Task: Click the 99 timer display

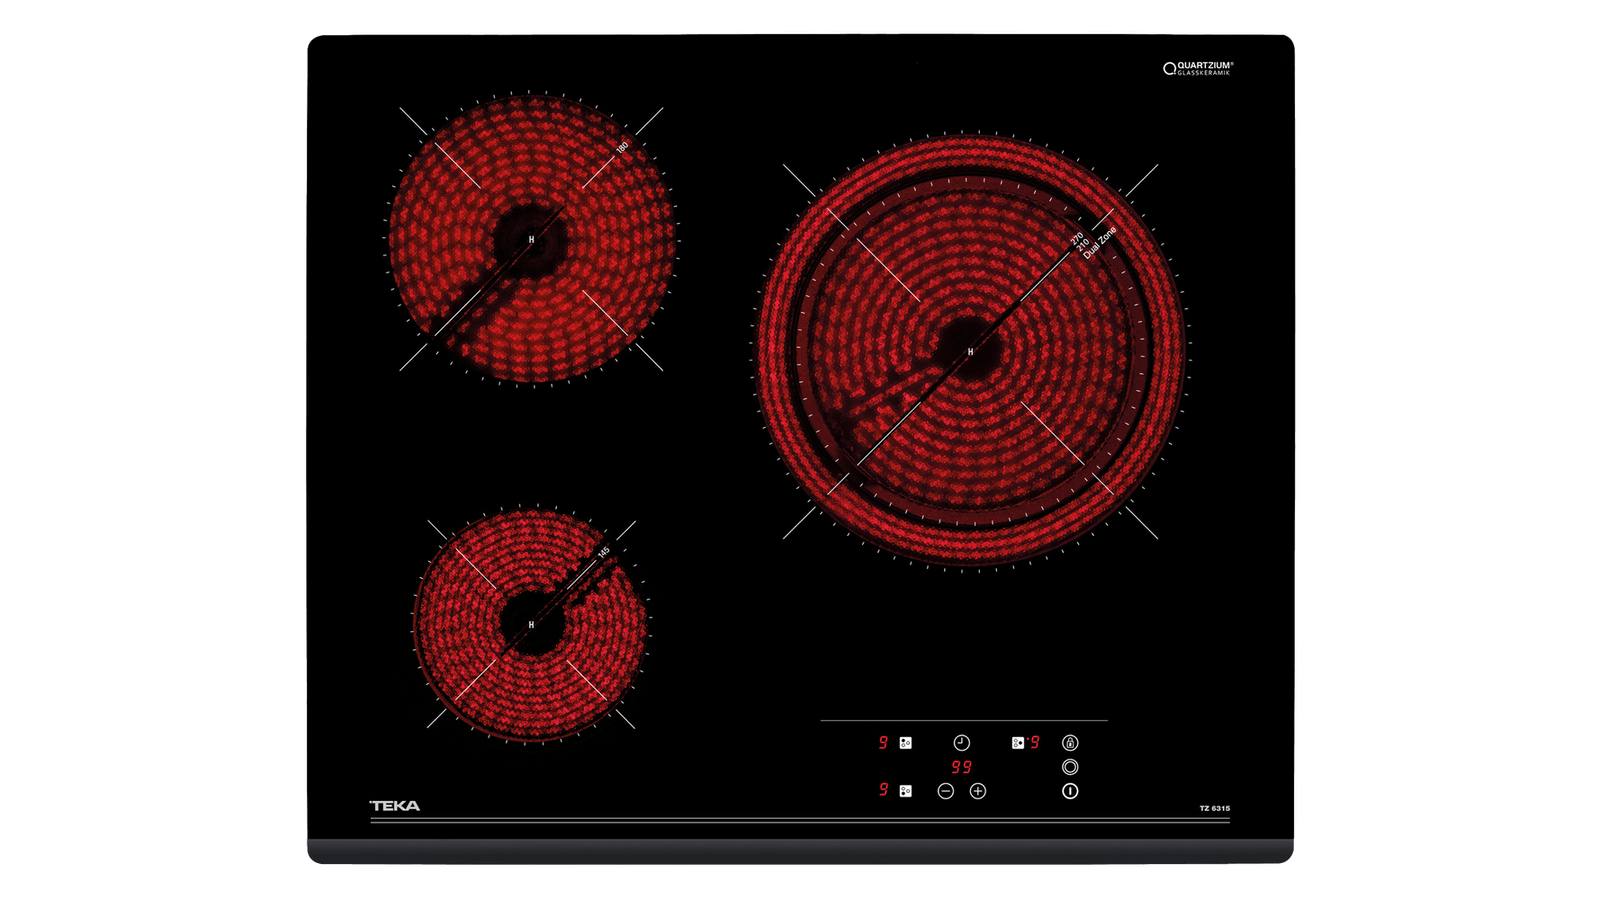Action: 961,767
